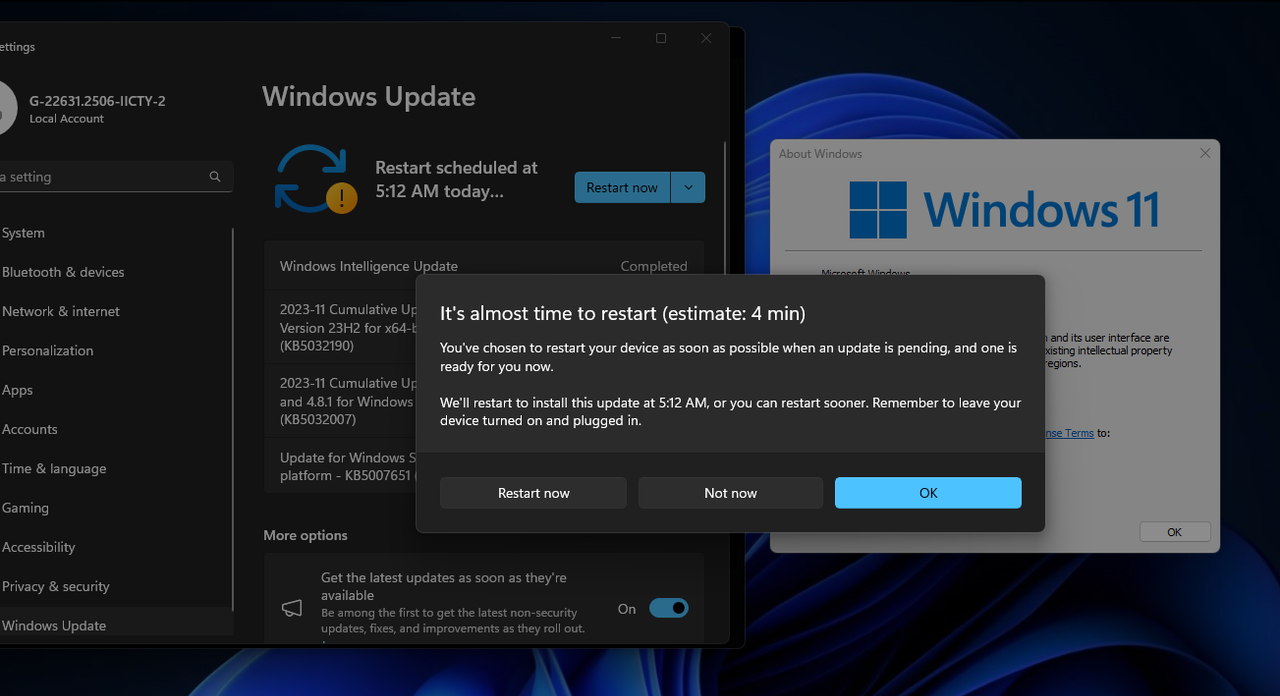Click the user avatar in Settings
This screenshot has width=1280, height=696.
point(7,108)
